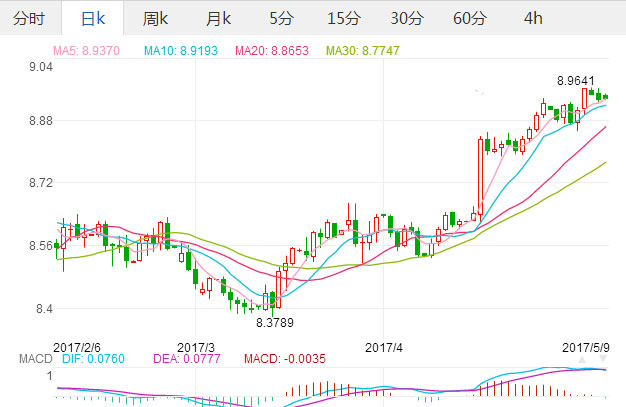Click the up triangle indicator switcher arrow
The height and width of the screenshot is (407, 626).
[582, 359]
